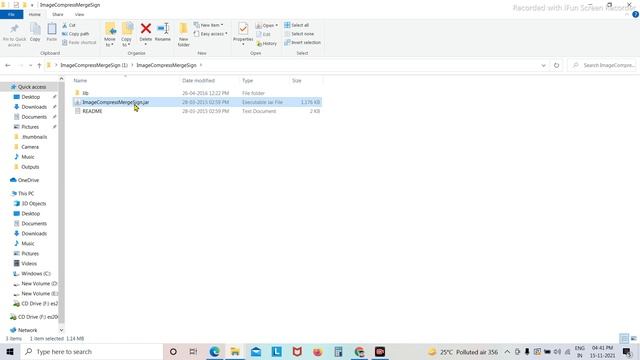Open Properties from the ribbon
640x360 pixels.
(x=243, y=33)
